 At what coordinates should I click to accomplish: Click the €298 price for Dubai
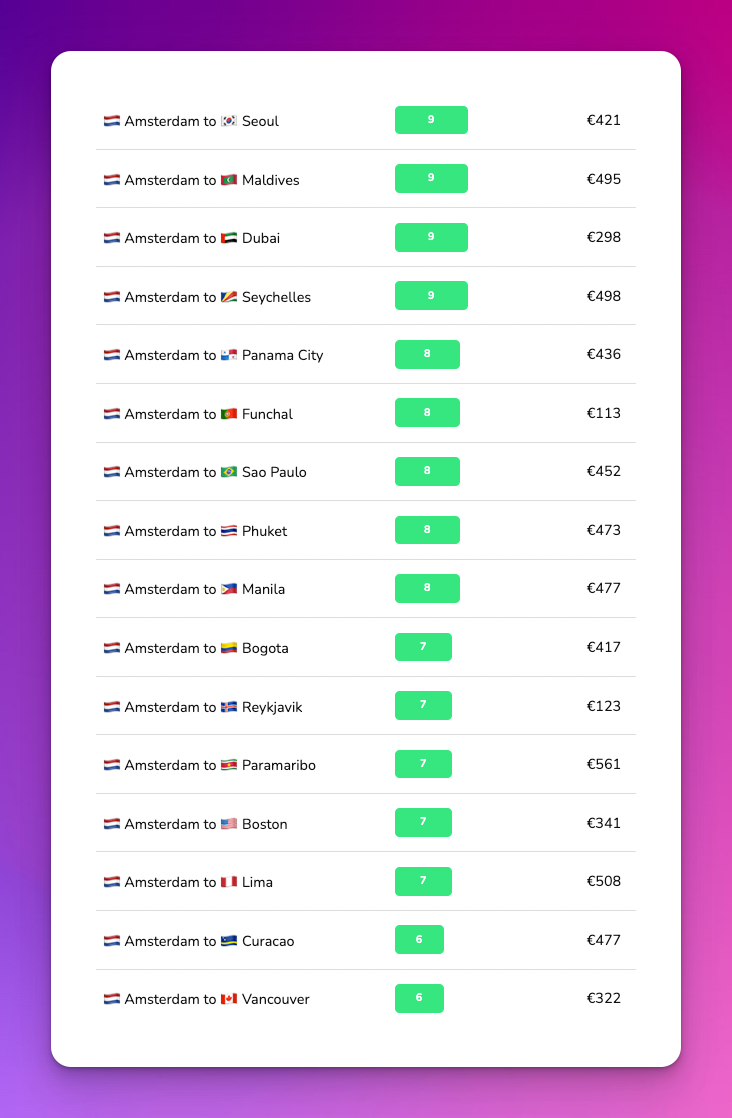point(603,237)
